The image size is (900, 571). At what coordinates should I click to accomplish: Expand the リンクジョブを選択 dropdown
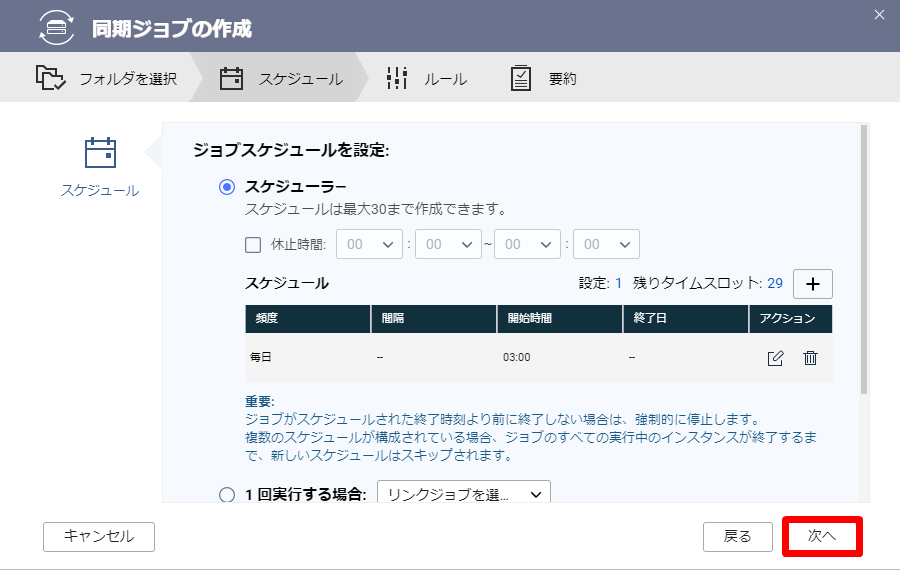(464, 494)
